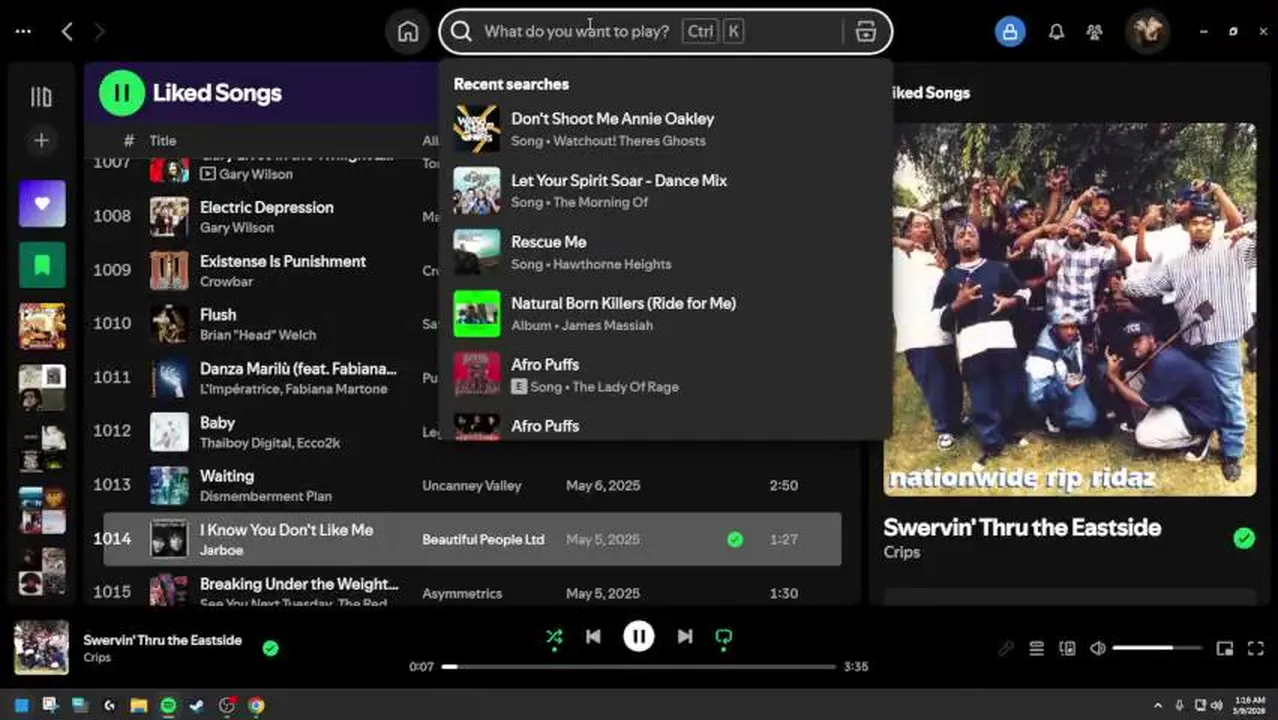Open the Queue icon
The height and width of the screenshot is (720, 1278).
coord(1037,649)
